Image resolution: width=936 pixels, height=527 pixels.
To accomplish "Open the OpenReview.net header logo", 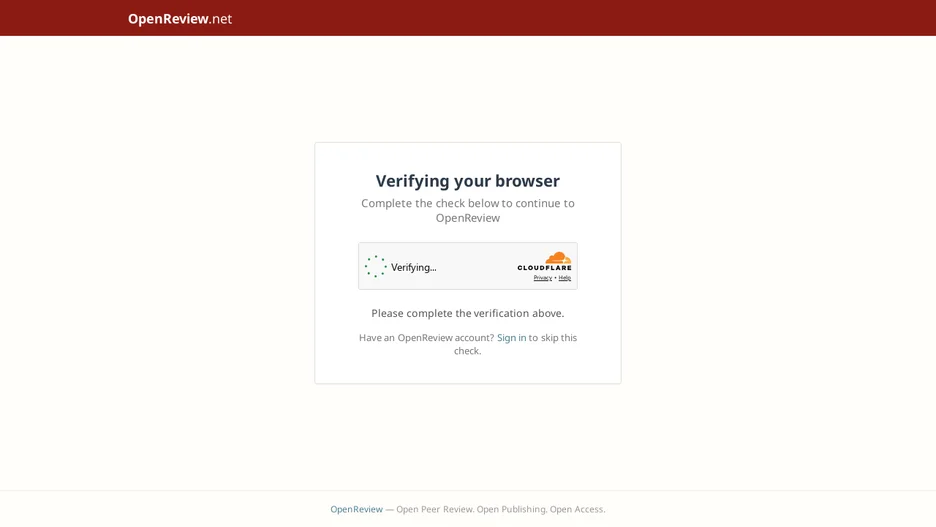I will click(180, 19).
